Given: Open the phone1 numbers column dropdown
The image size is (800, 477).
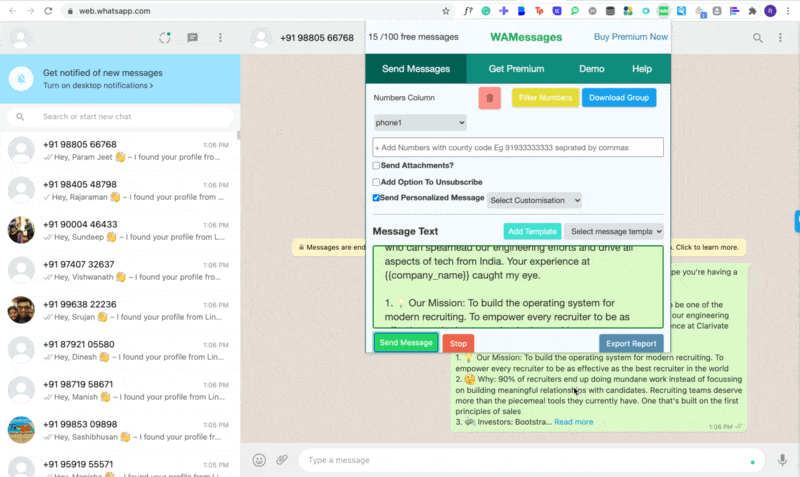Looking at the screenshot, I should pos(420,123).
